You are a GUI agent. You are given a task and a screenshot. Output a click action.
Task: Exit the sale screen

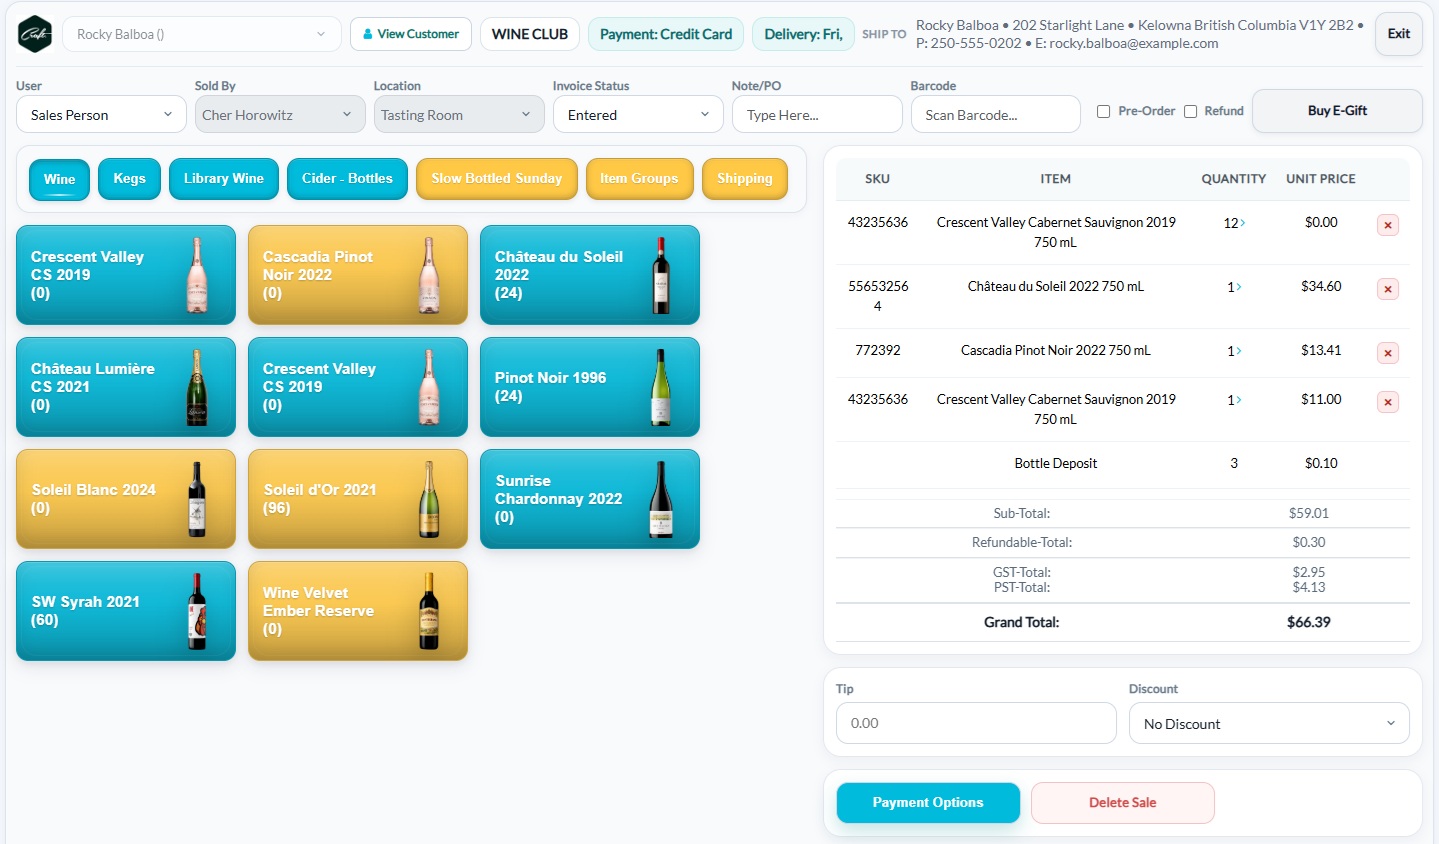pos(1399,34)
